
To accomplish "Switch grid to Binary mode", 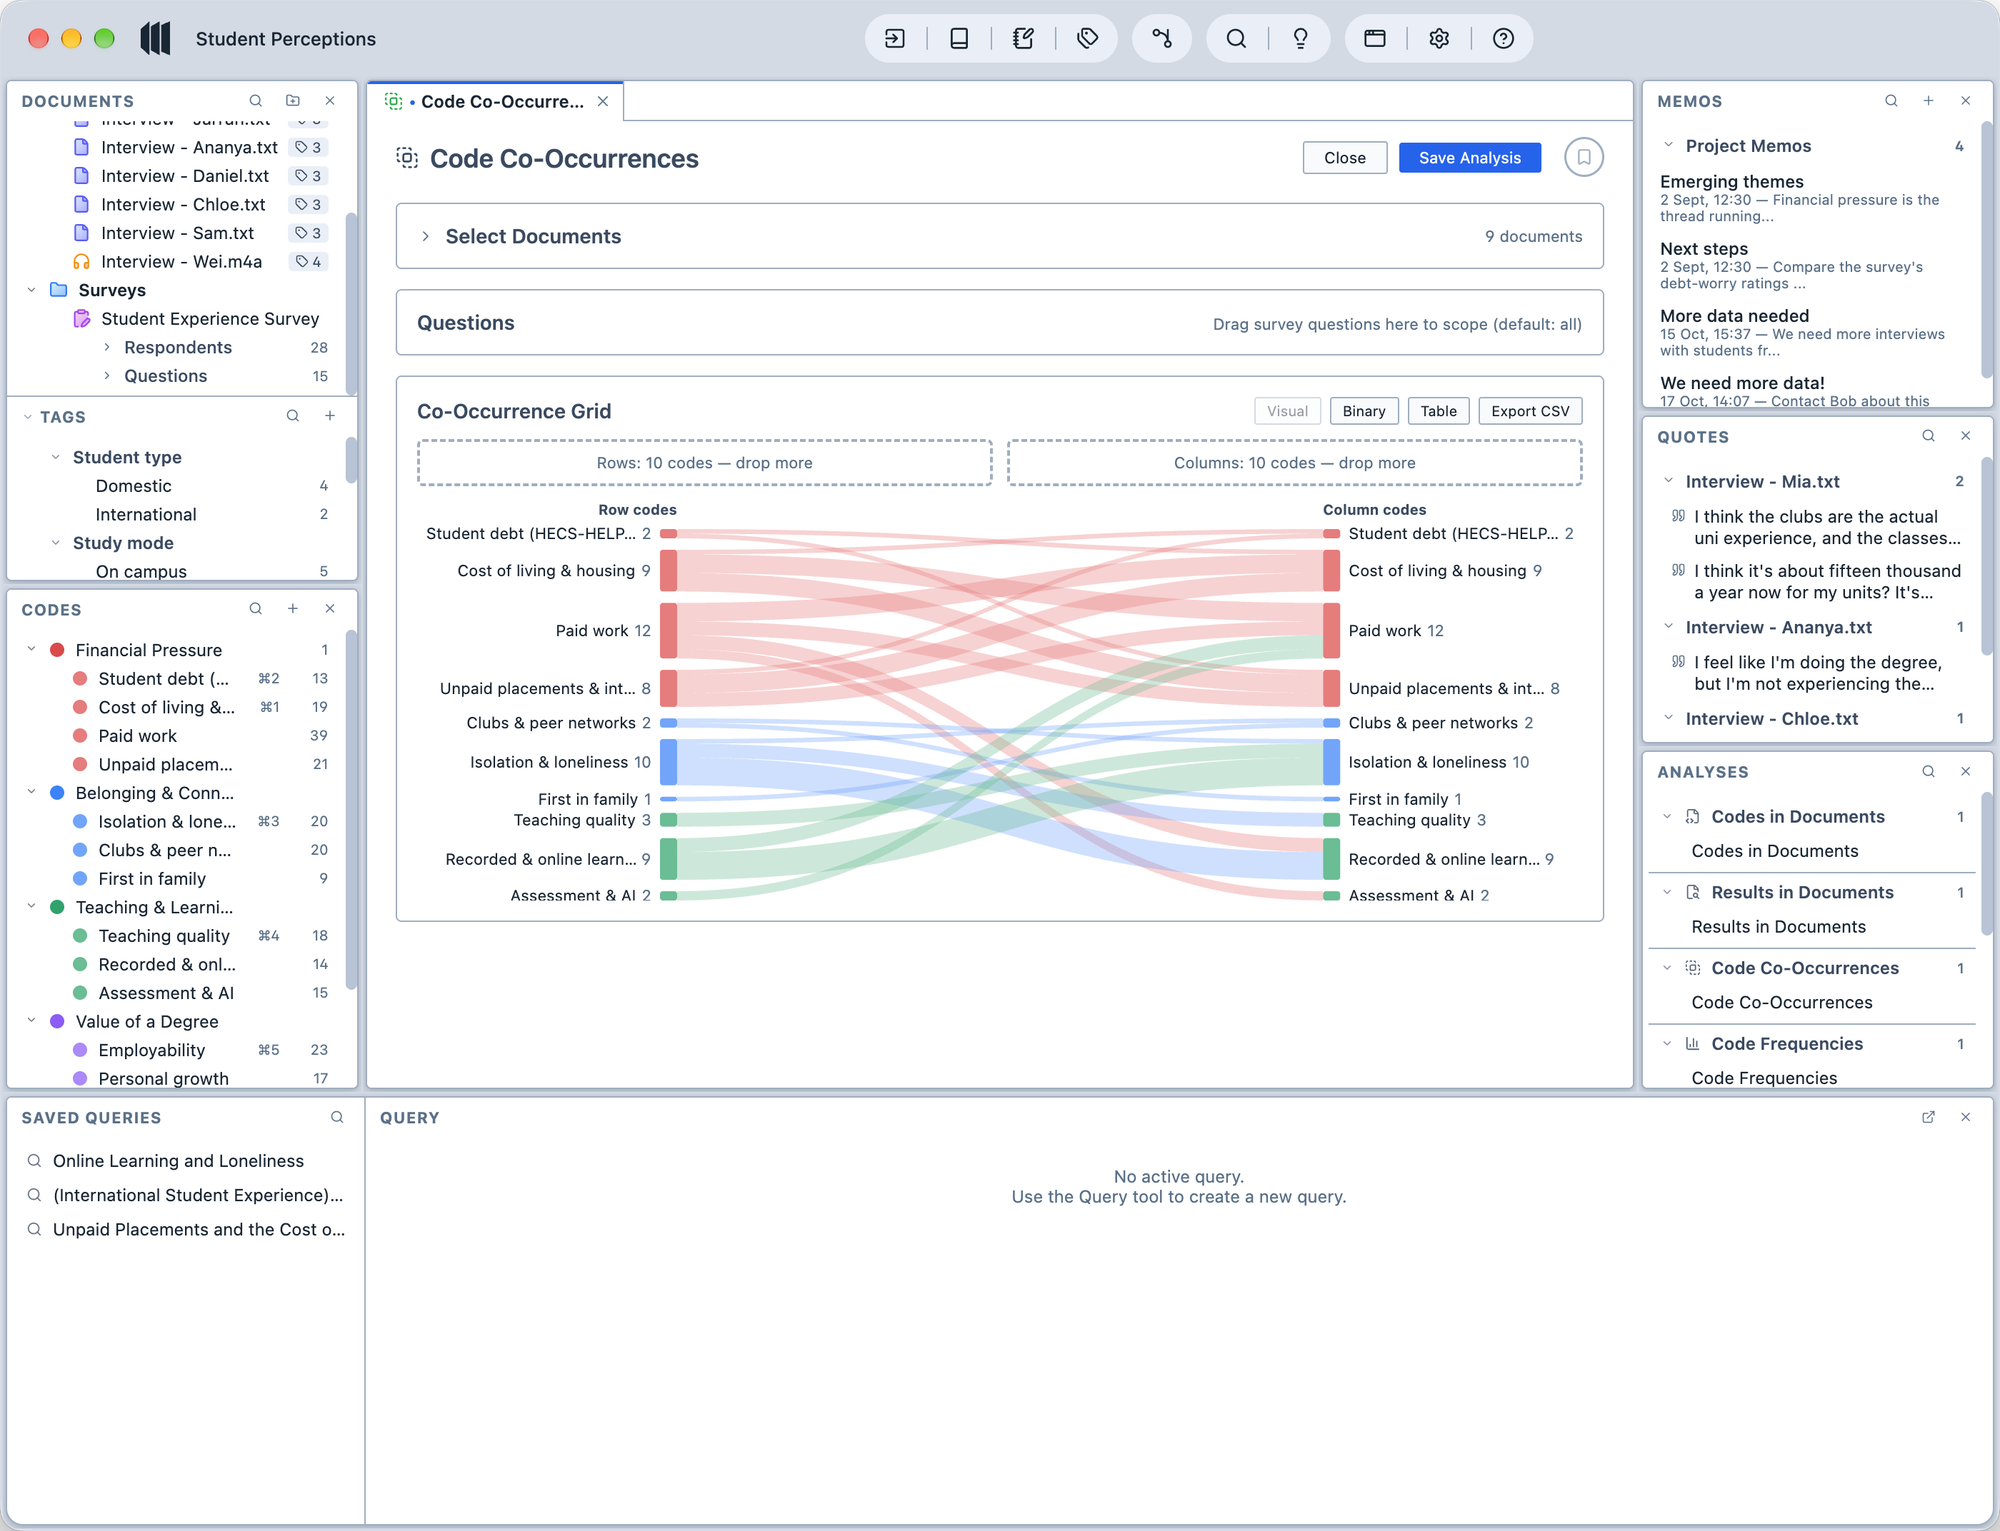I will pos(1364,411).
